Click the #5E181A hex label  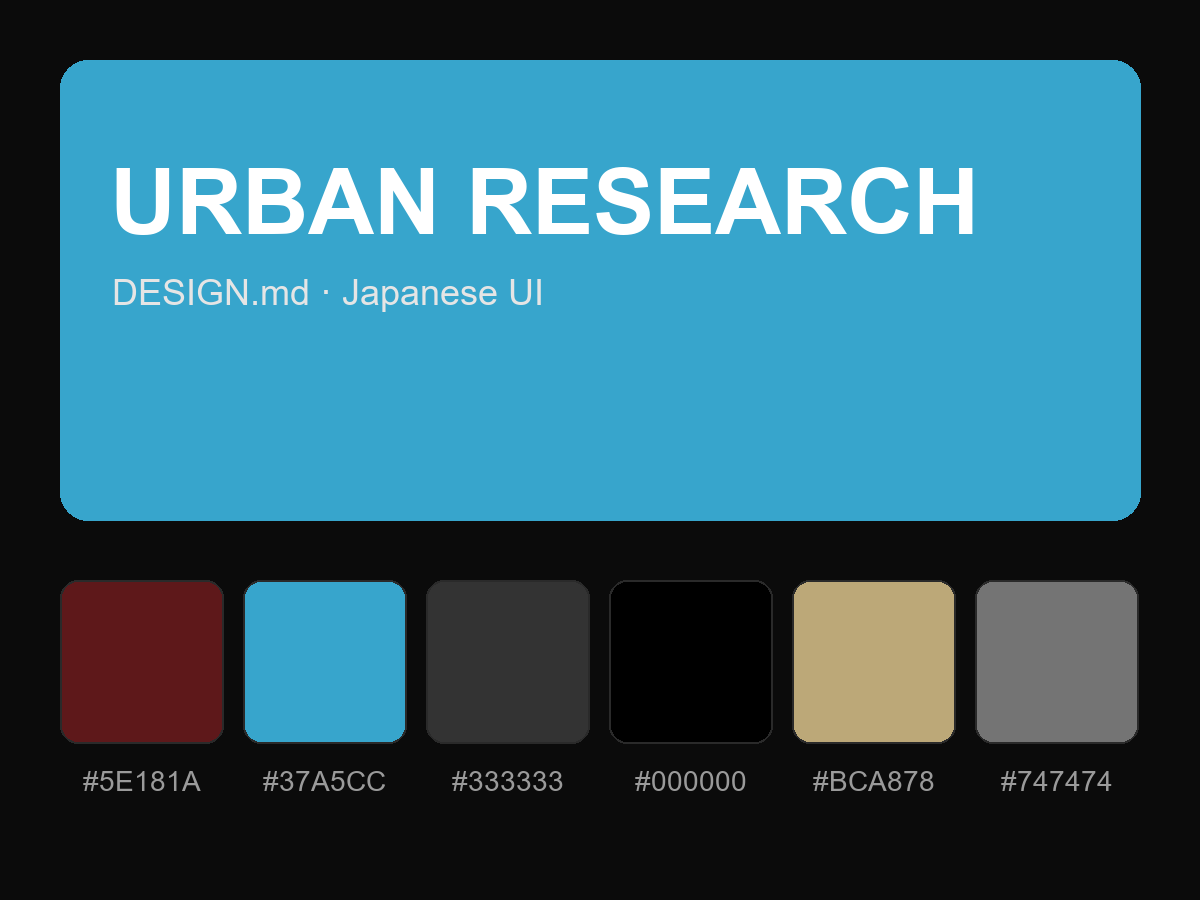click(x=142, y=782)
